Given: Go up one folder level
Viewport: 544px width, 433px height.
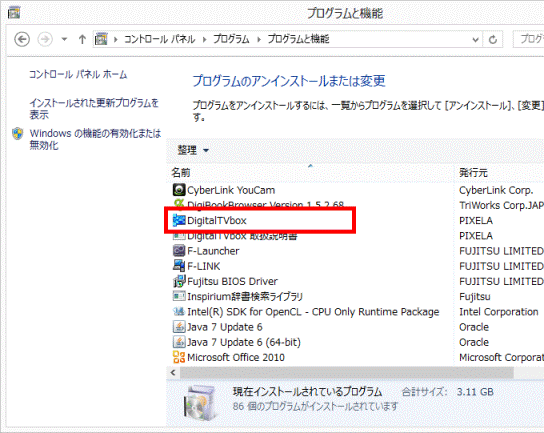Looking at the screenshot, I should (82, 39).
